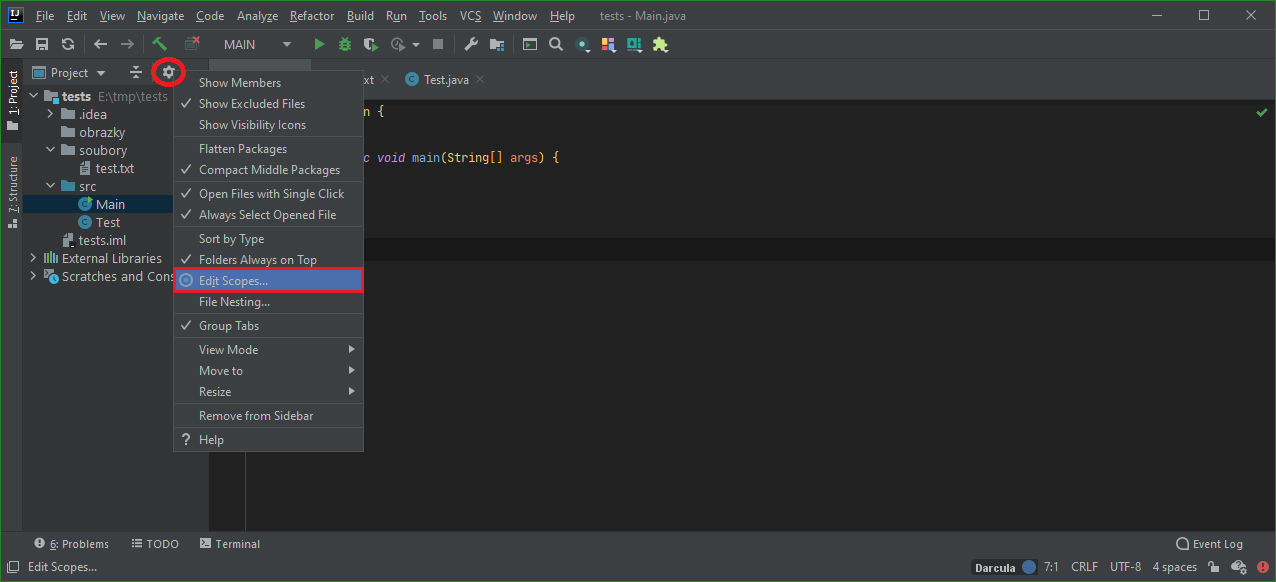Click the blue Darcula theme color circle
This screenshot has width=1276, height=582.
coord(1030,566)
